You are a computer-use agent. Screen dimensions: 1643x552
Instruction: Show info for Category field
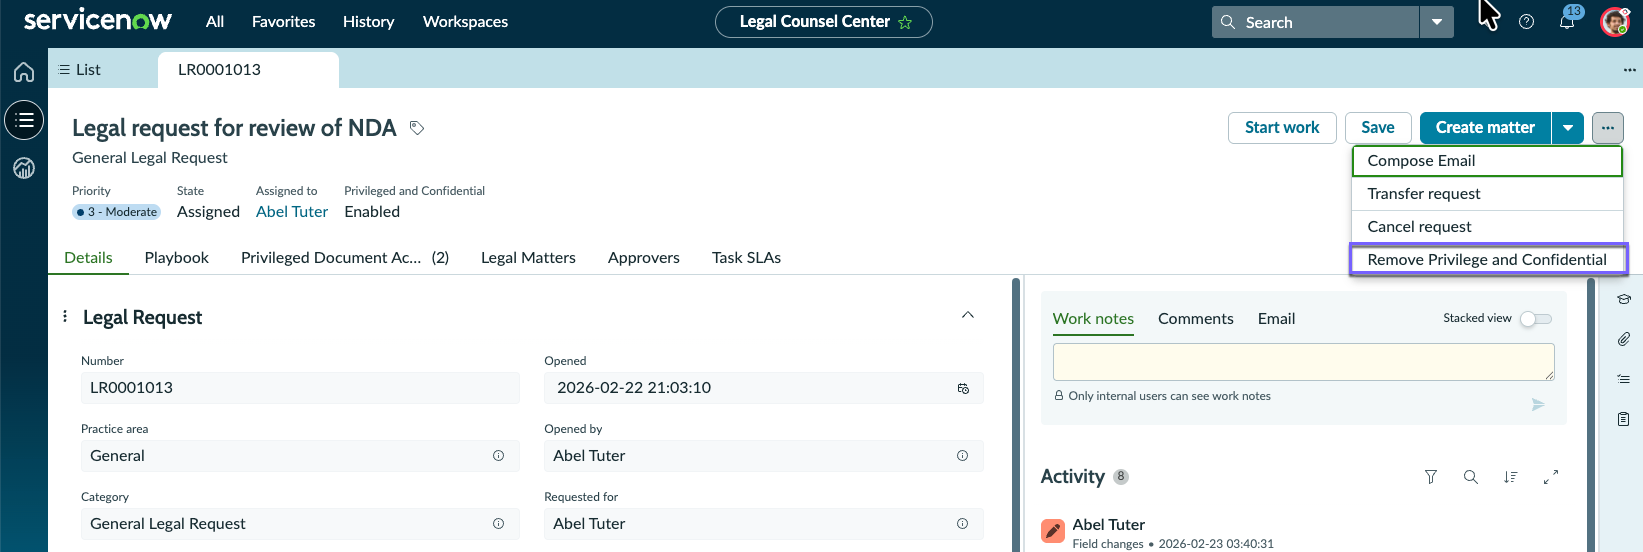(x=498, y=524)
